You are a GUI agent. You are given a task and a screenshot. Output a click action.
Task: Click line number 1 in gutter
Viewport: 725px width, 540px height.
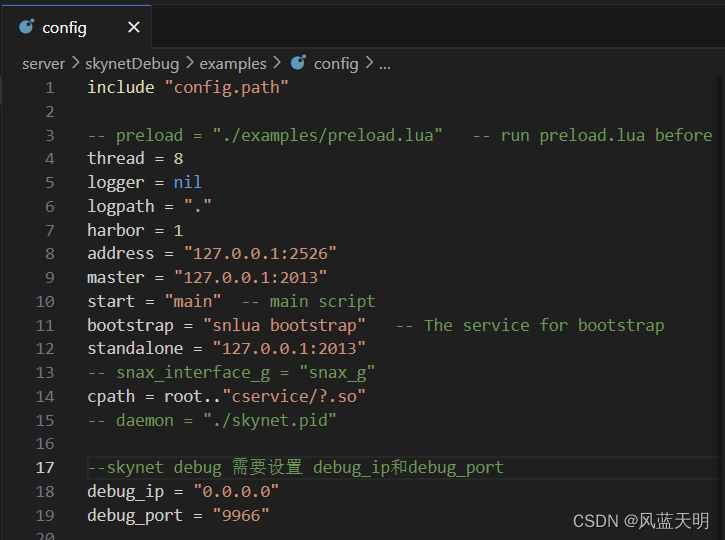[49, 87]
